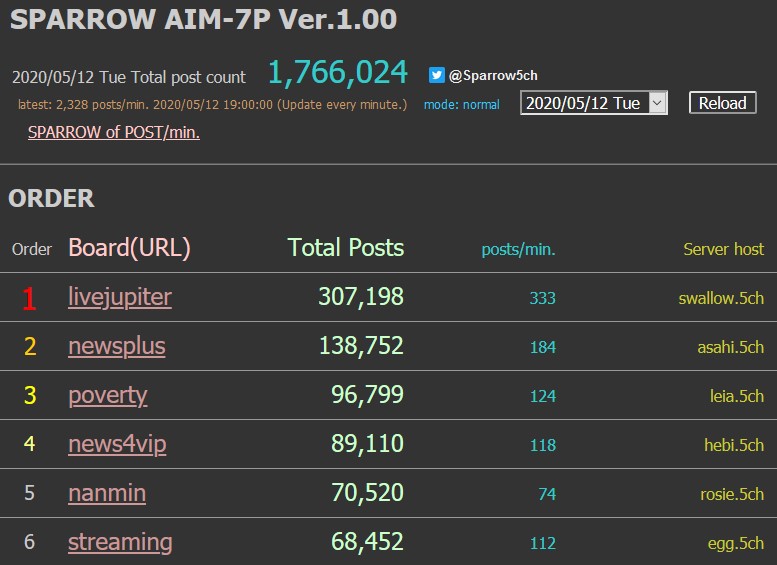Open the newsplus board link
Image resolution: width=777 pixels, height=565 pixels.
click(117, 346)
